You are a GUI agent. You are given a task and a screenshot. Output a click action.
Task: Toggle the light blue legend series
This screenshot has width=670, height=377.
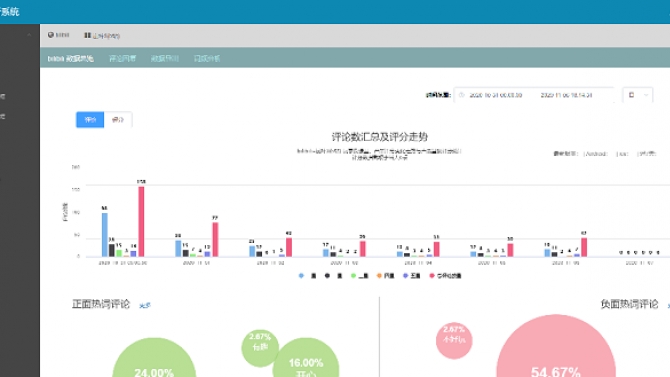pyautogui.click(x=308, y=276)
